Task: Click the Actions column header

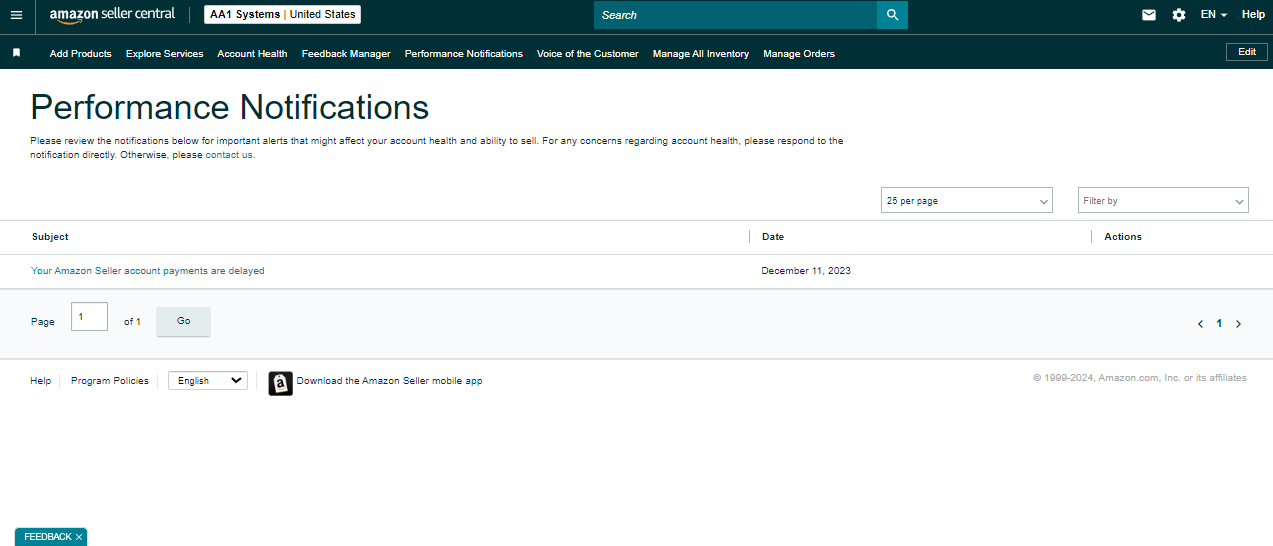Action: point(1123,237)
